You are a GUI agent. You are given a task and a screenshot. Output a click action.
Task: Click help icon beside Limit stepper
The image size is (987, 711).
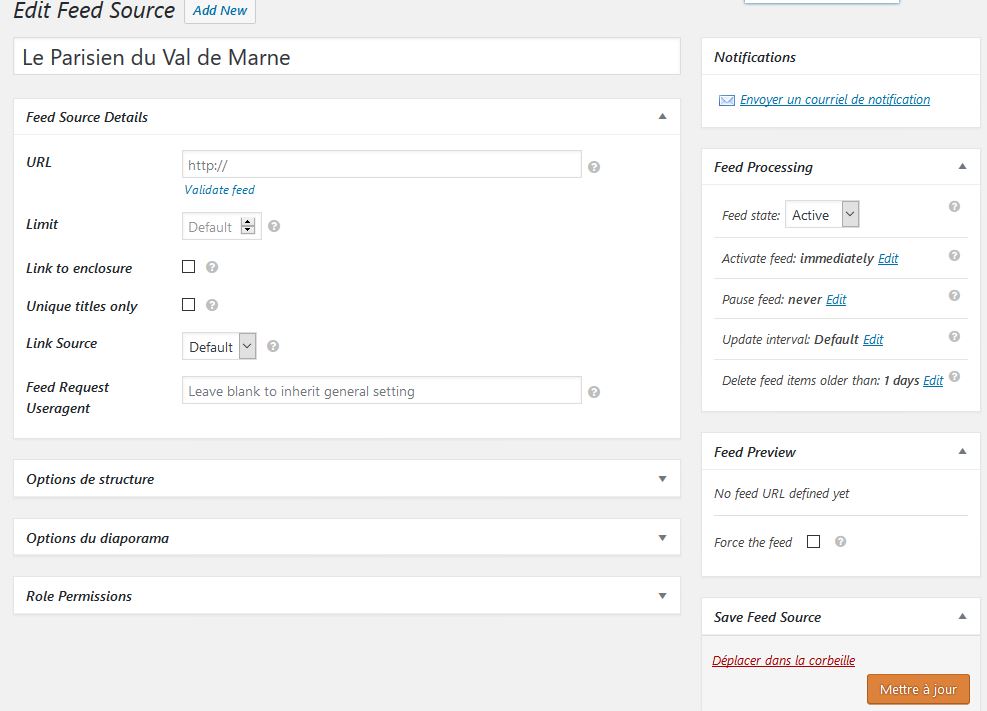(x=274, y=227)
